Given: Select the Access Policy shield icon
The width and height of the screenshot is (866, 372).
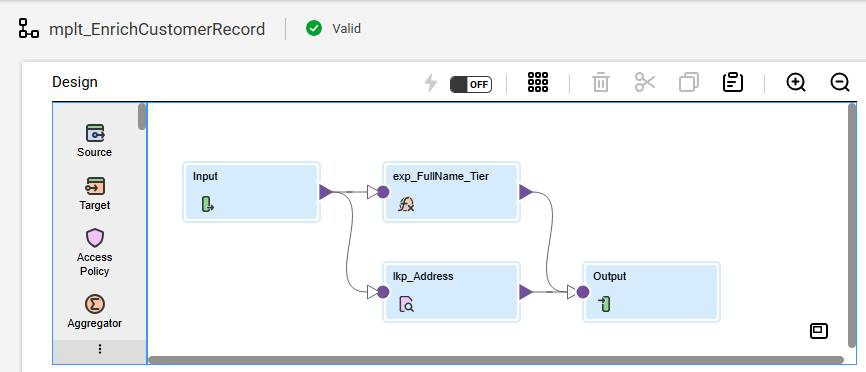Looking at the screenshot, I should (x=94, y=238).
